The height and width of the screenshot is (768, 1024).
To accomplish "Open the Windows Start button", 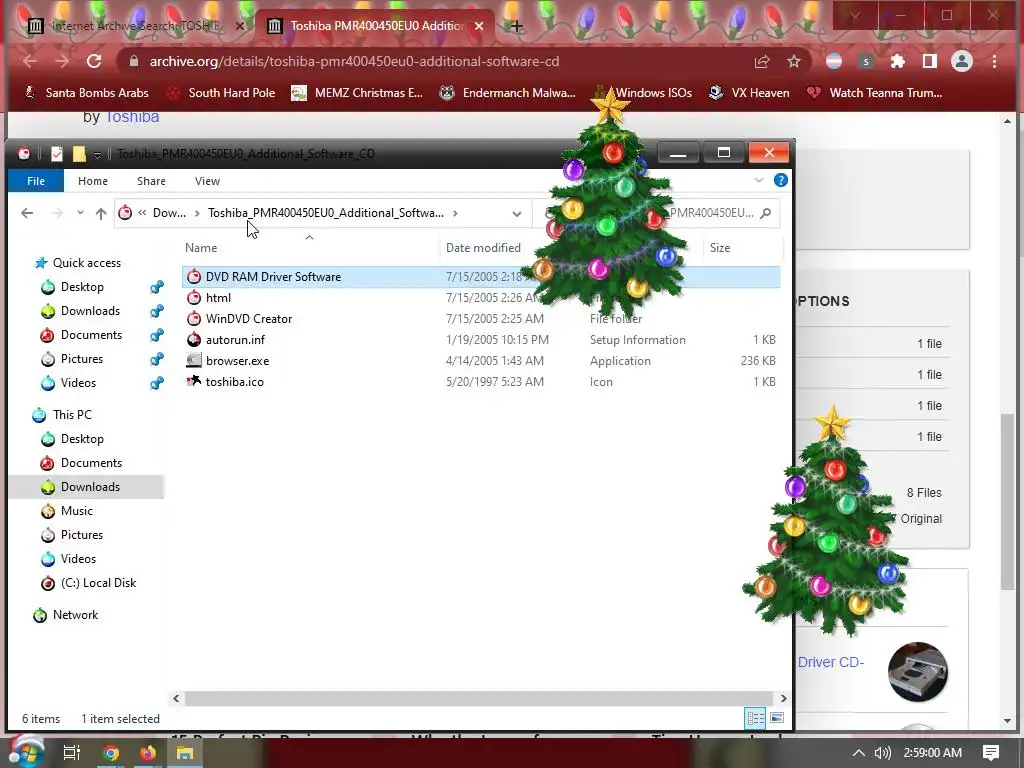I will (x=25, y=752).
